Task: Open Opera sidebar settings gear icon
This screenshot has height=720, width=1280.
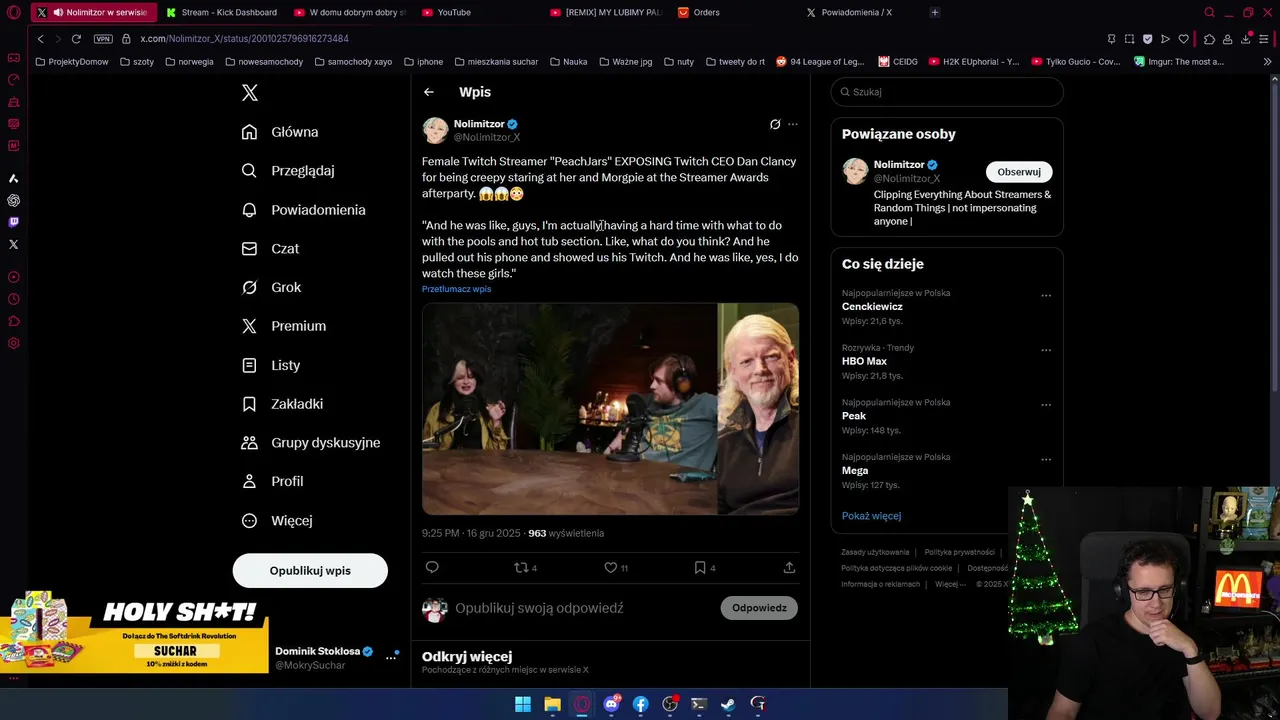Action: pos(13,343)
